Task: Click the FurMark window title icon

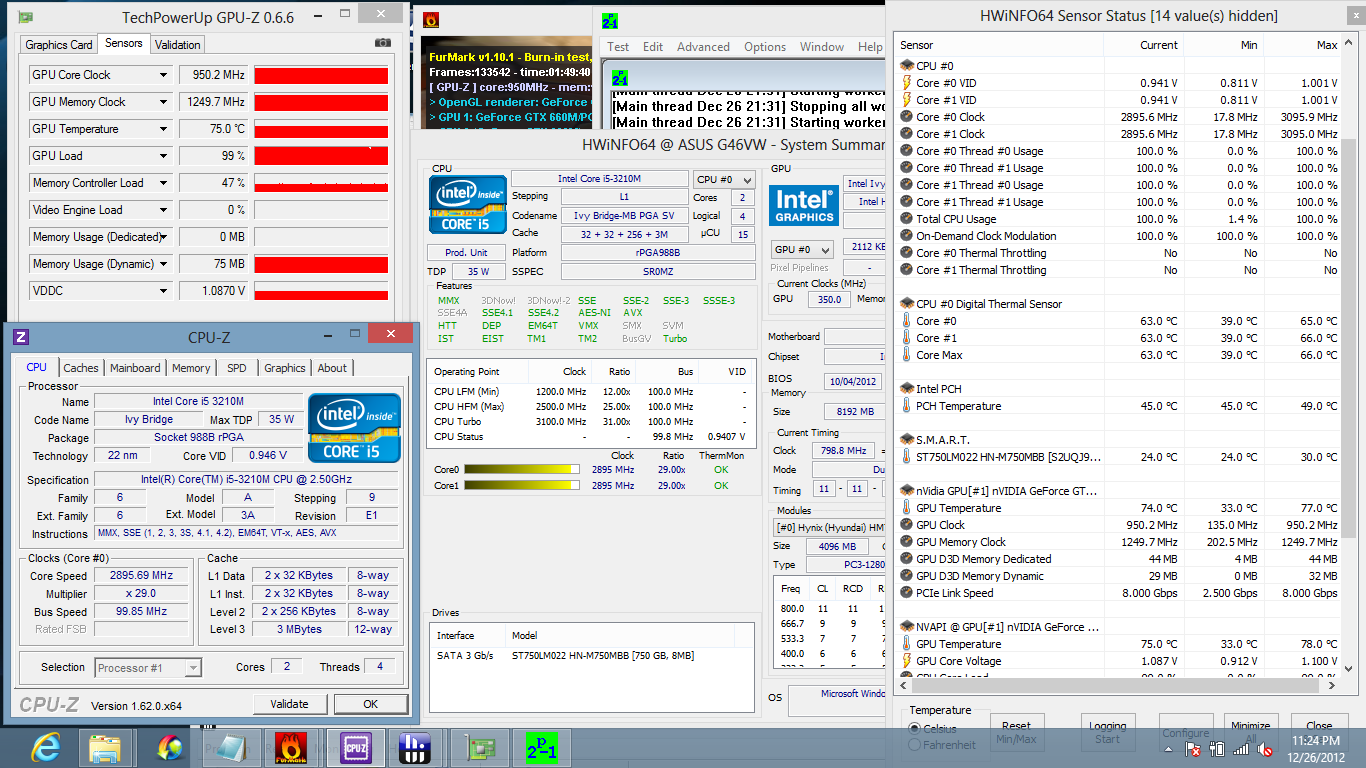Action: pos(431,19)
